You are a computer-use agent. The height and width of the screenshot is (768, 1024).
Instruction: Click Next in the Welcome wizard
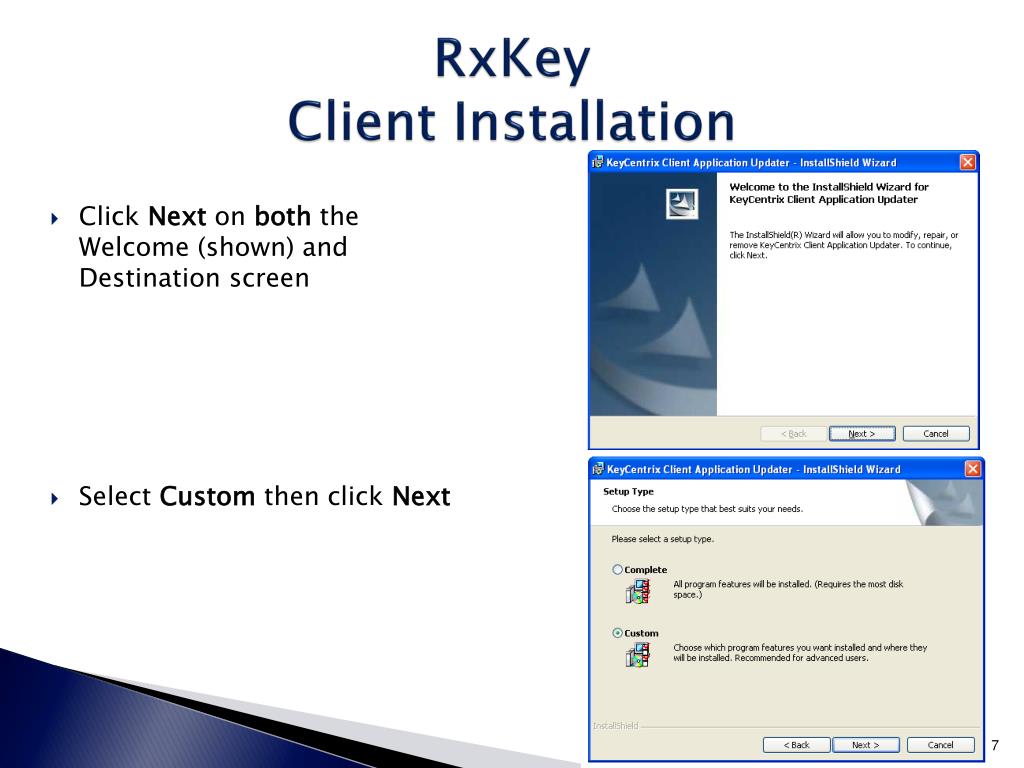coord(861,434)
